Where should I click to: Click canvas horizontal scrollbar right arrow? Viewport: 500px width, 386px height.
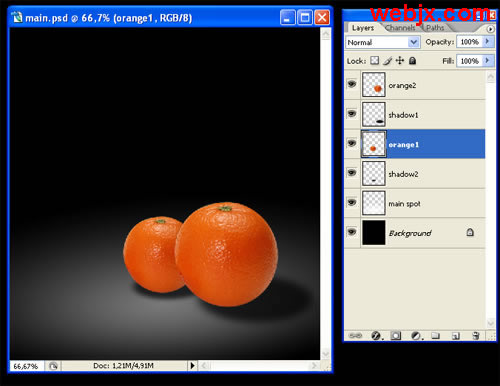point(313,366)
